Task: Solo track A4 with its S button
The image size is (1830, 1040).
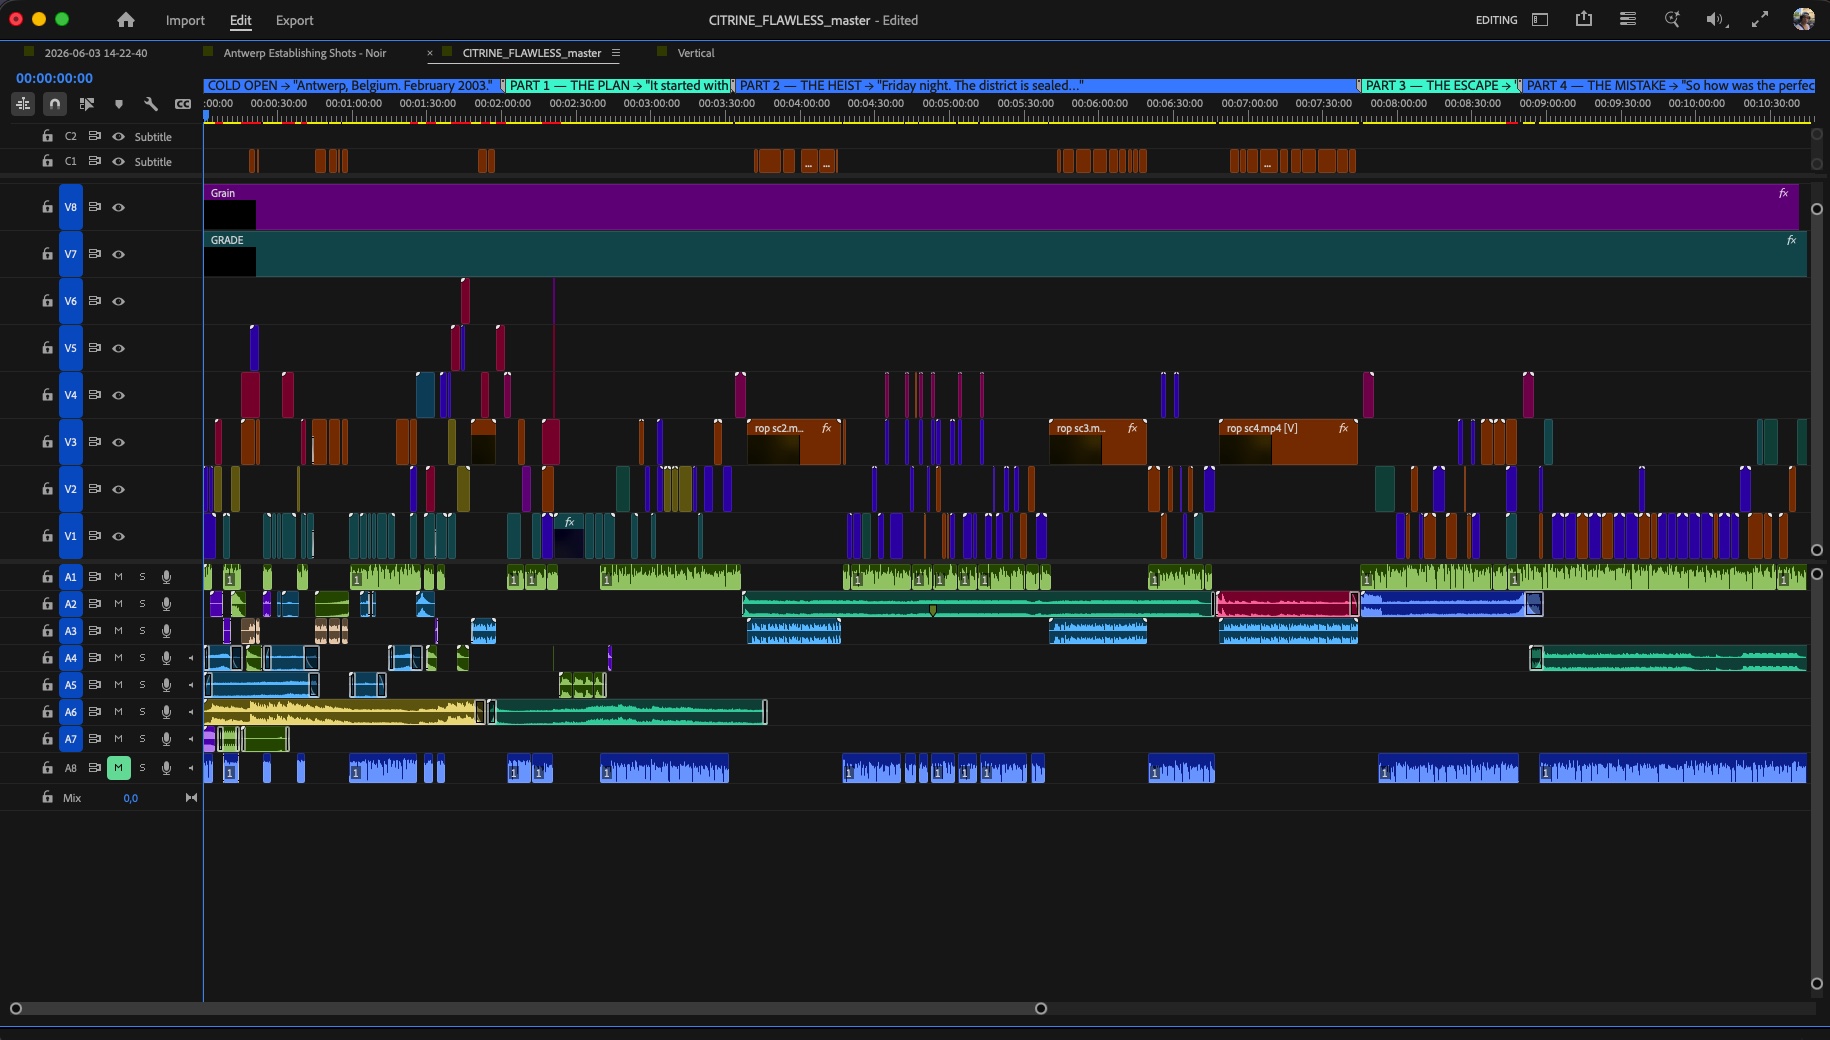Action: click(x=143, y=658)
